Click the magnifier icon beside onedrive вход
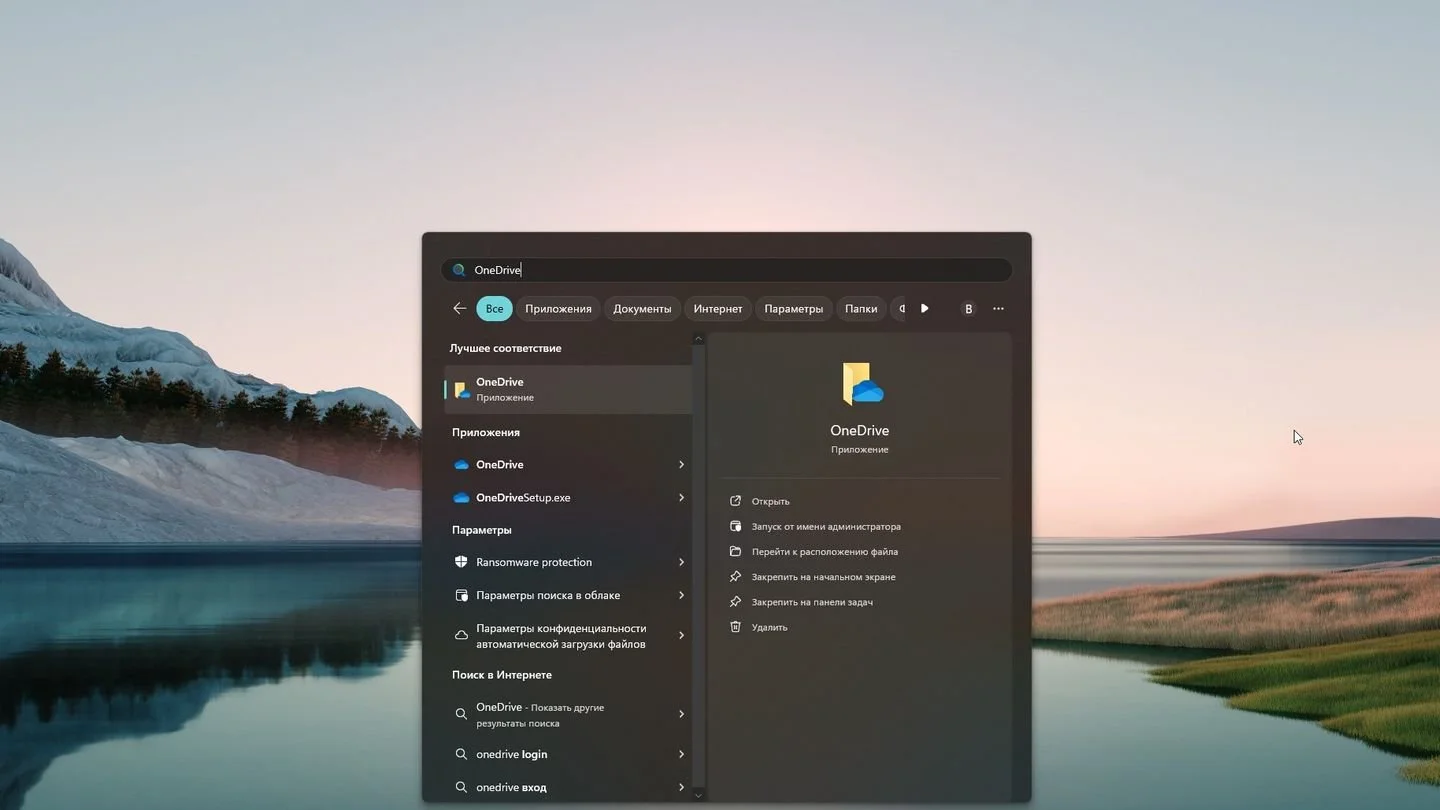Viewport: 1440px width, 810px height. [x=461, y=787]
